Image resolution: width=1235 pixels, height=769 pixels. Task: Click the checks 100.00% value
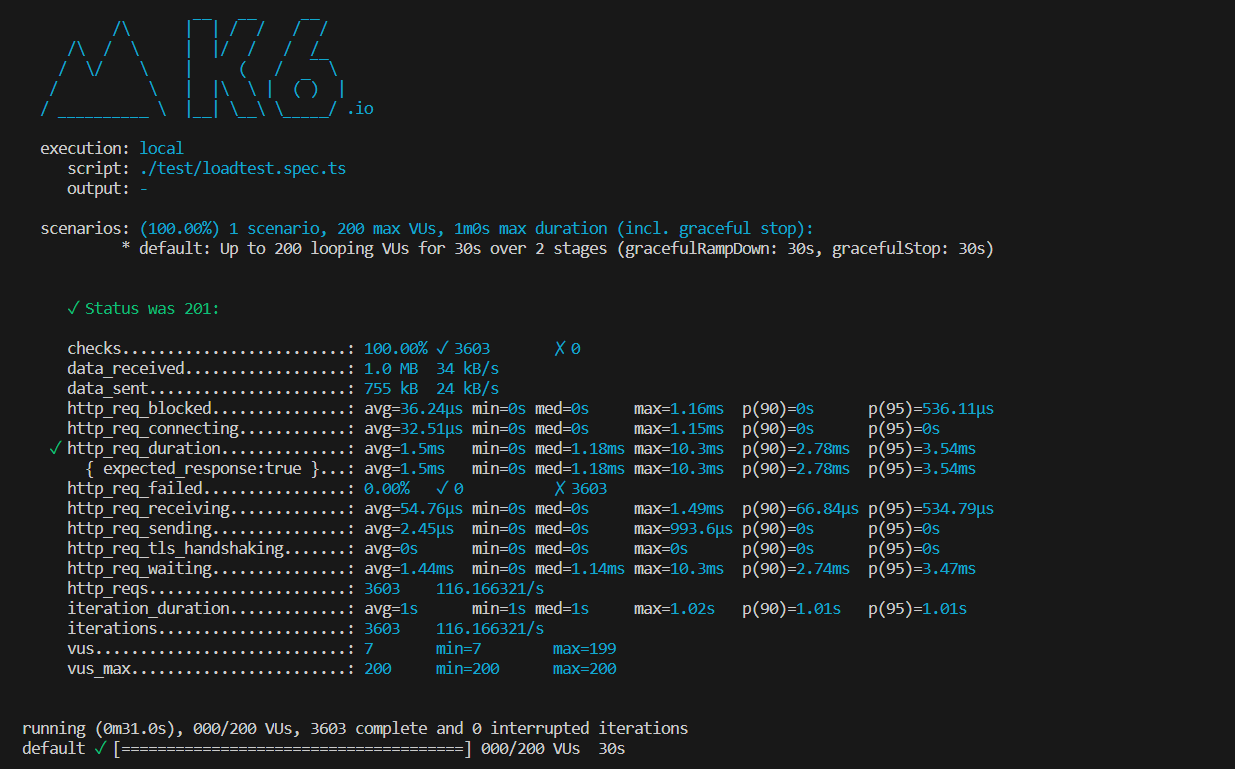pos(395,348)
